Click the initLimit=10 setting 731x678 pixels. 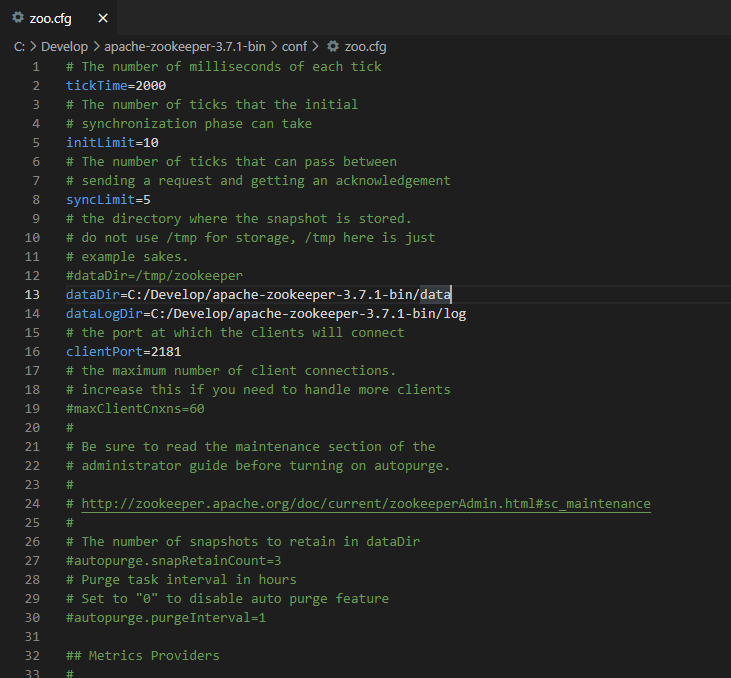pos(112,143)
